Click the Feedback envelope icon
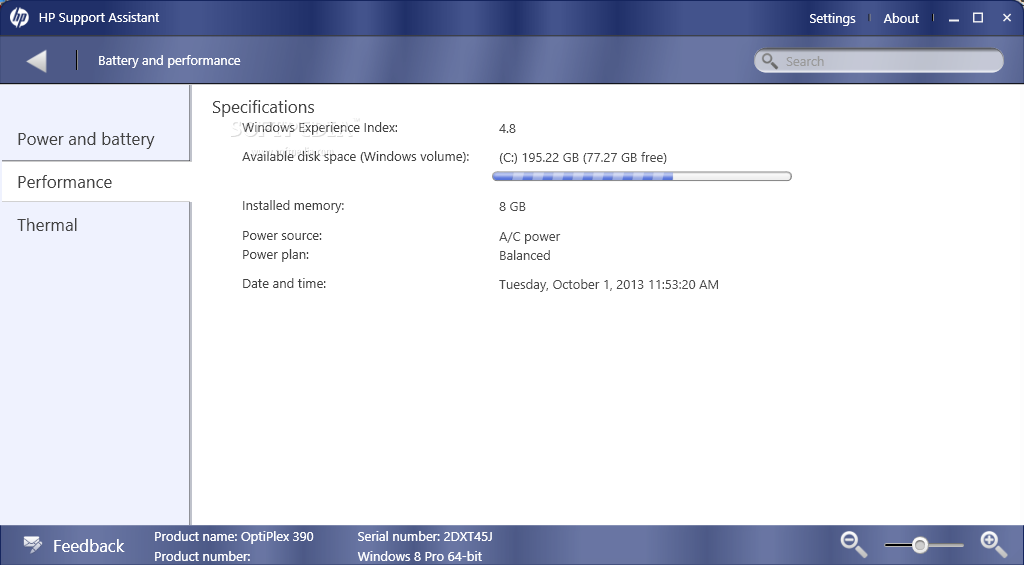 33,544
